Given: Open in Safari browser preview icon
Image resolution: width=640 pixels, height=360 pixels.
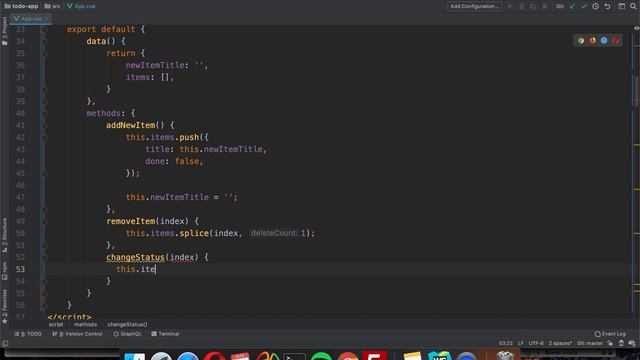Looking at the screenshot, I should pos(604,40).
